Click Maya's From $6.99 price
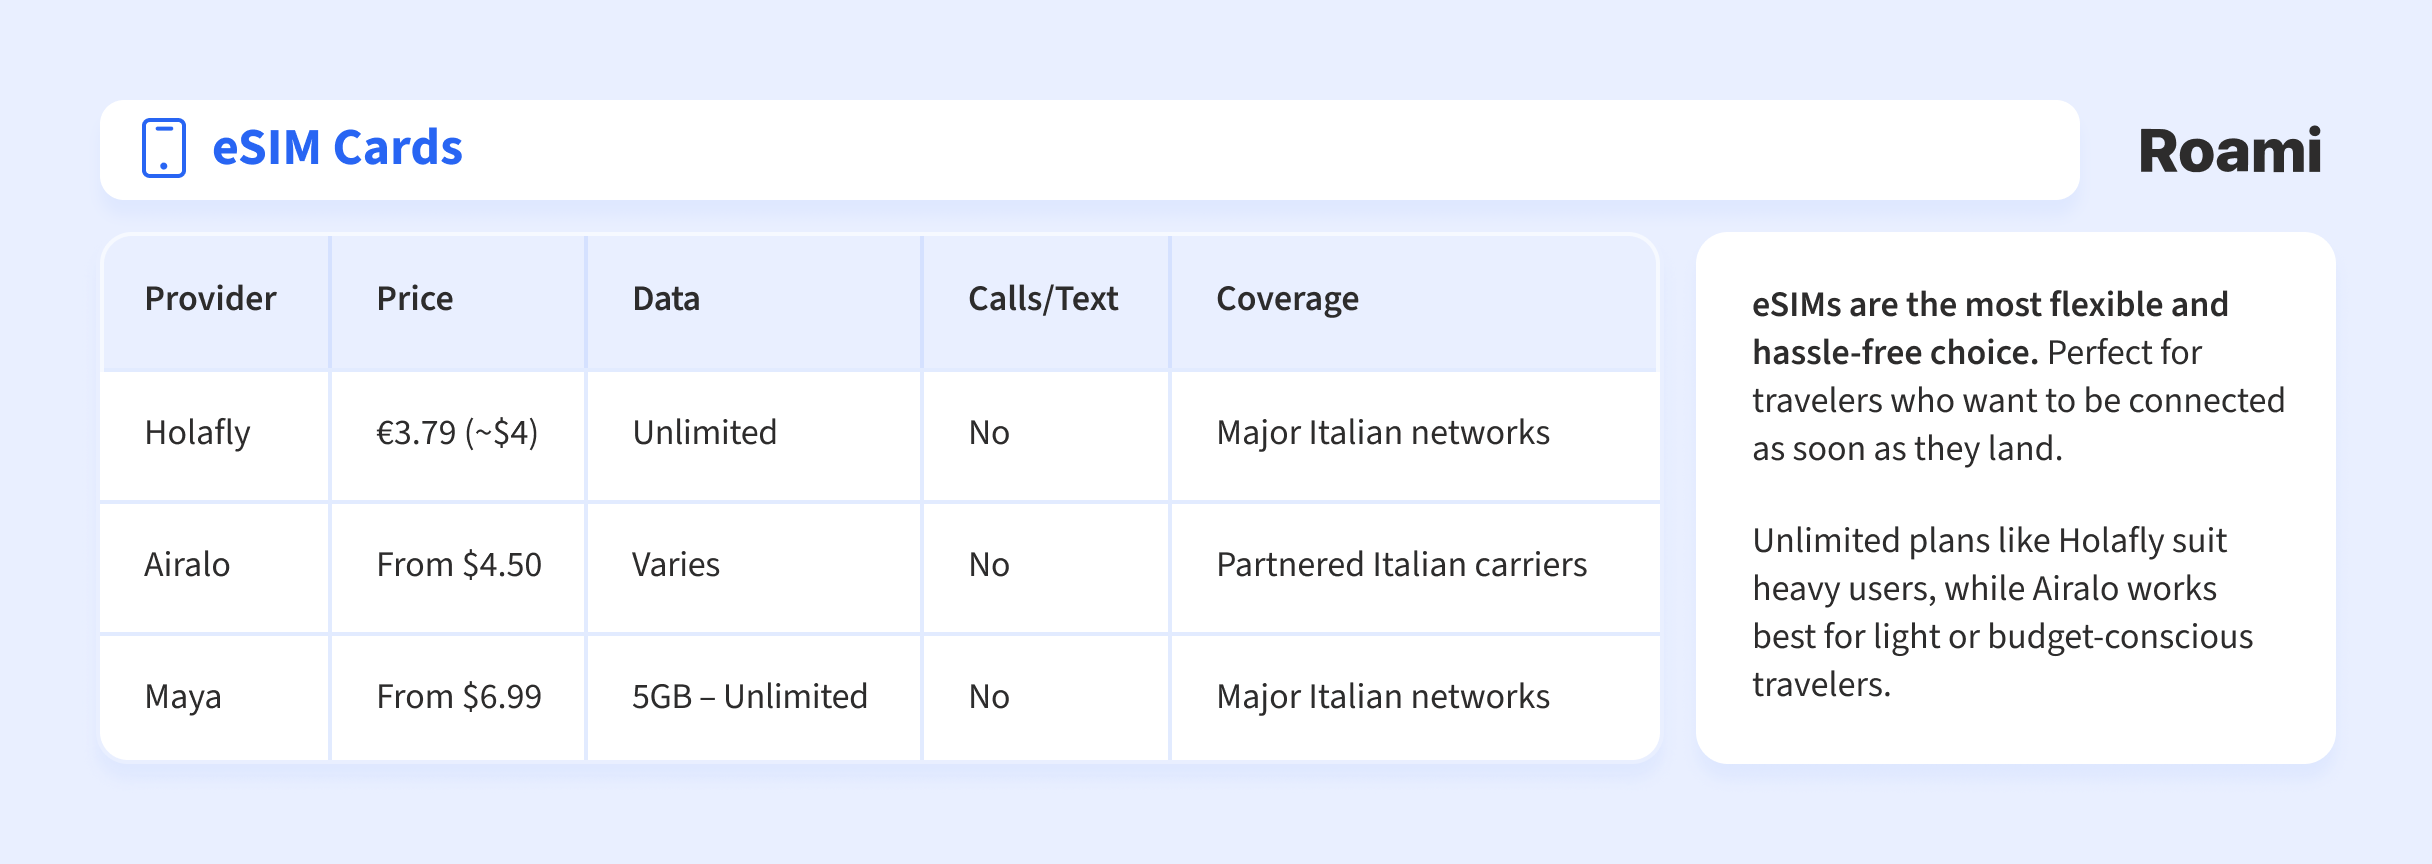 459,697
